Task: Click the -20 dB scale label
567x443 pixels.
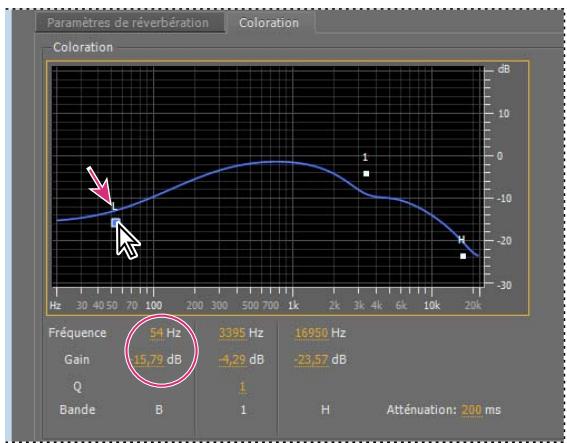Action: [x=504, y=241]
